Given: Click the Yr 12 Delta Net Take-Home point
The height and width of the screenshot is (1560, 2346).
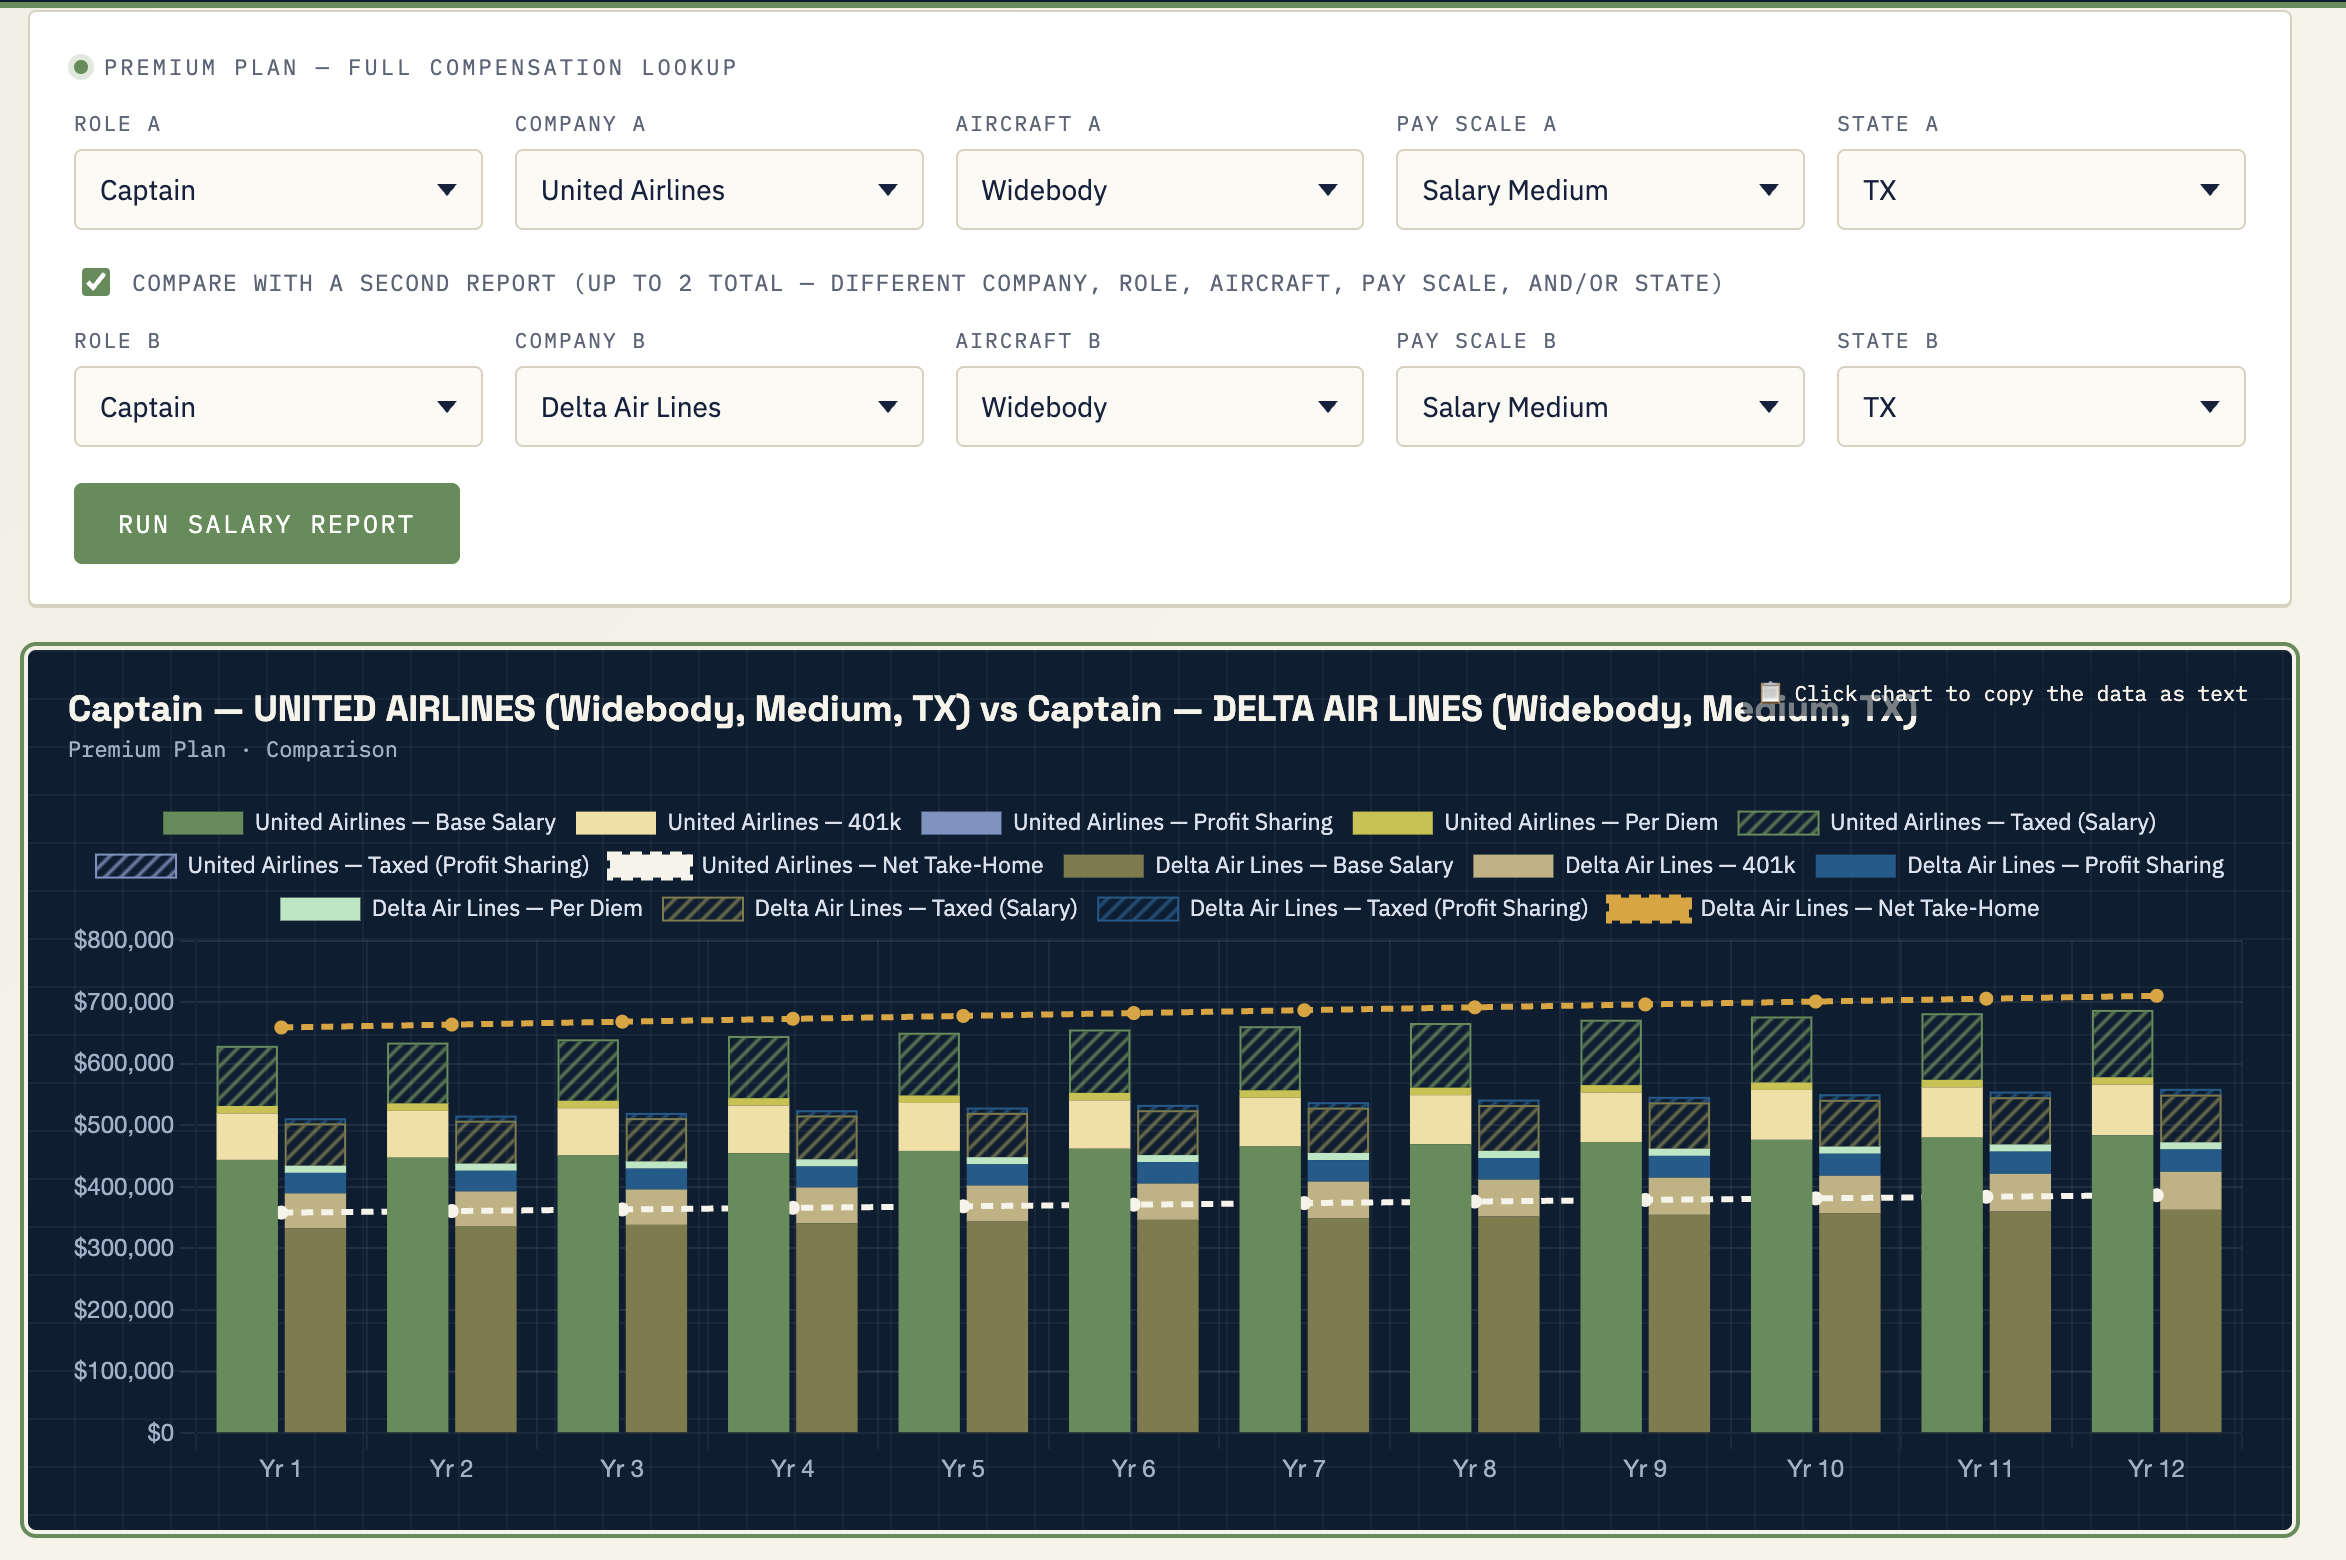Looking at the screenshot, I should (2157, 996).
